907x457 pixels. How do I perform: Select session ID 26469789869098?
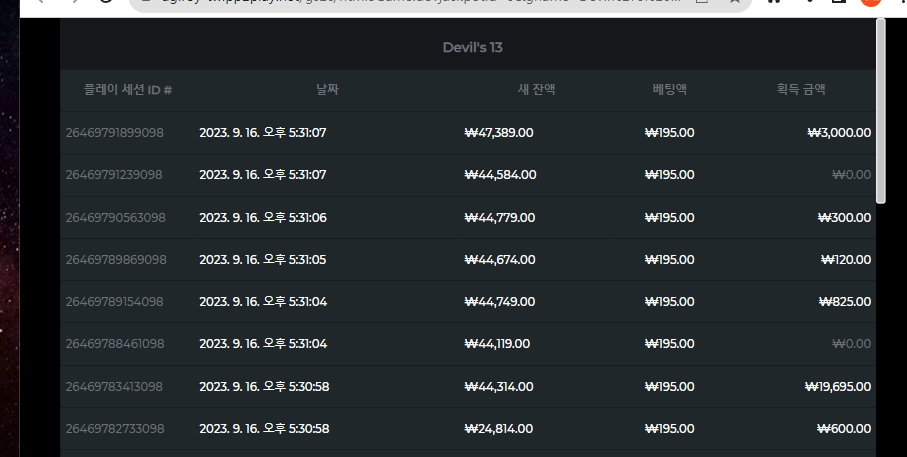pyautogui.click(x=116, y=260)
